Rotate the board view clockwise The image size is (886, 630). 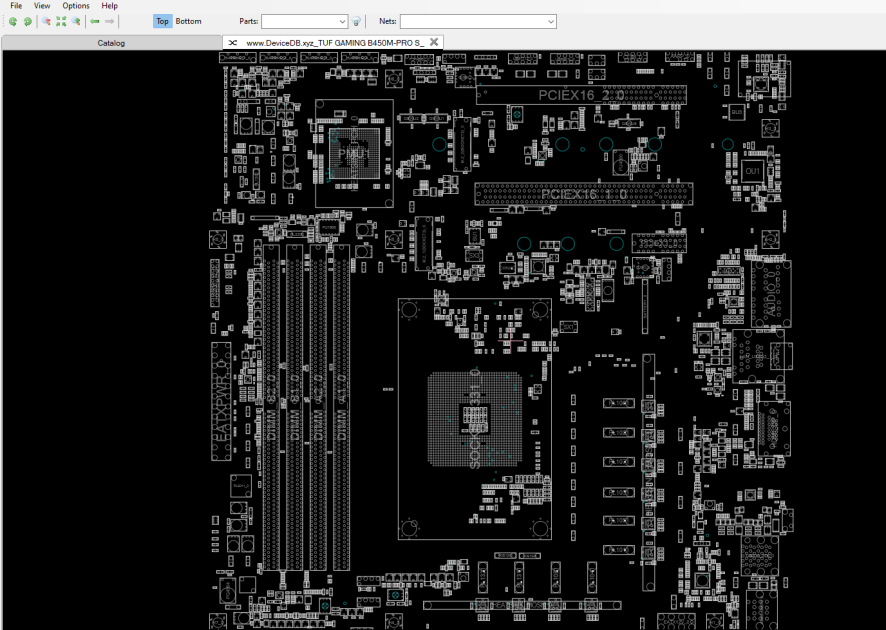click(27, 21)
